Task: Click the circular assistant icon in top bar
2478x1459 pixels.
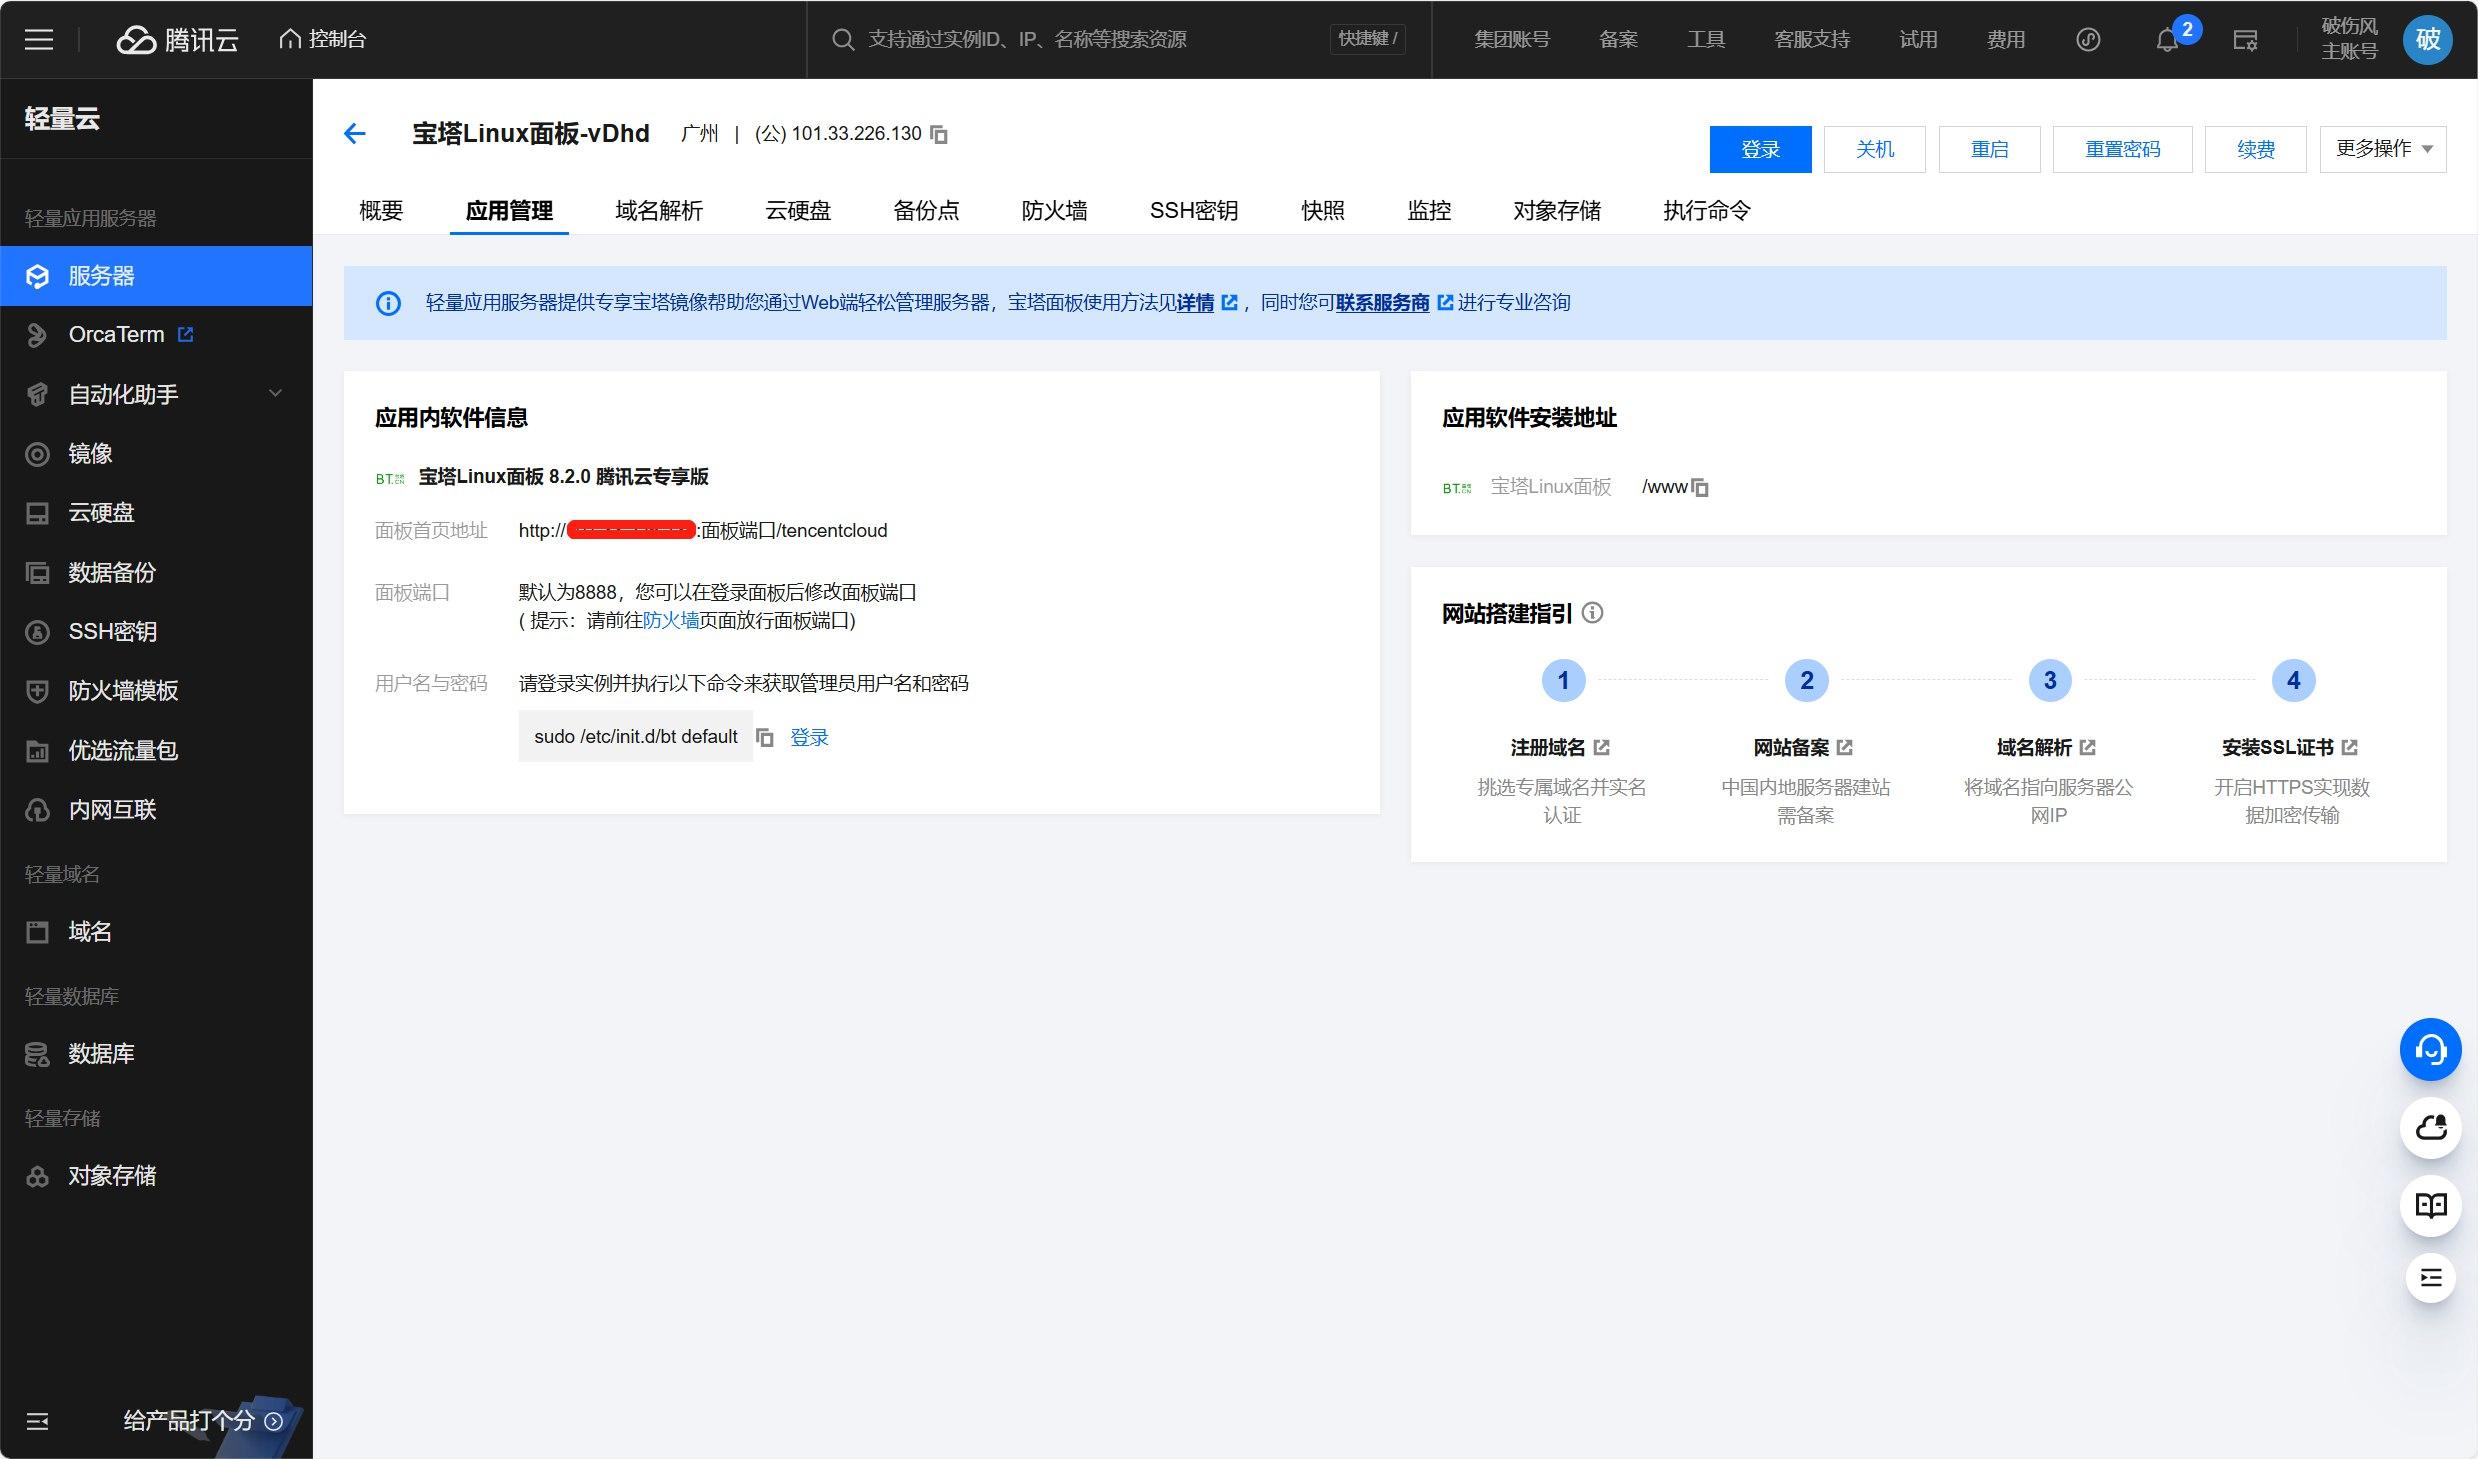Action: (x=2087, y=39)
